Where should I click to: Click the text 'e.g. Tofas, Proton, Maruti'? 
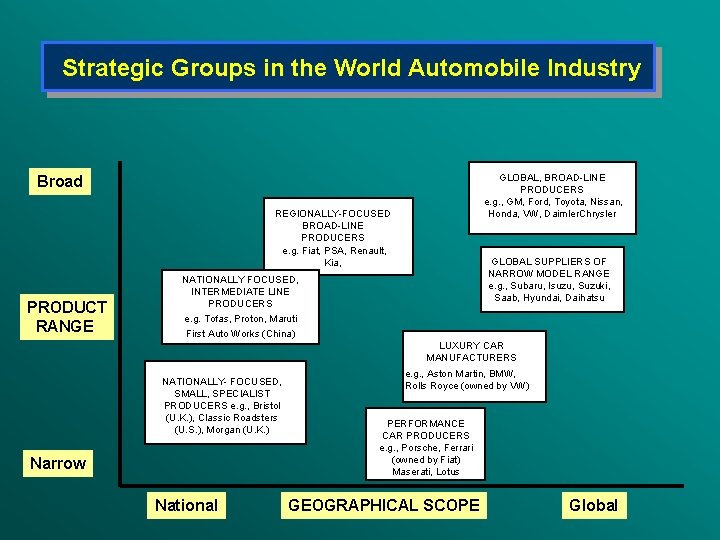point(241,319)
